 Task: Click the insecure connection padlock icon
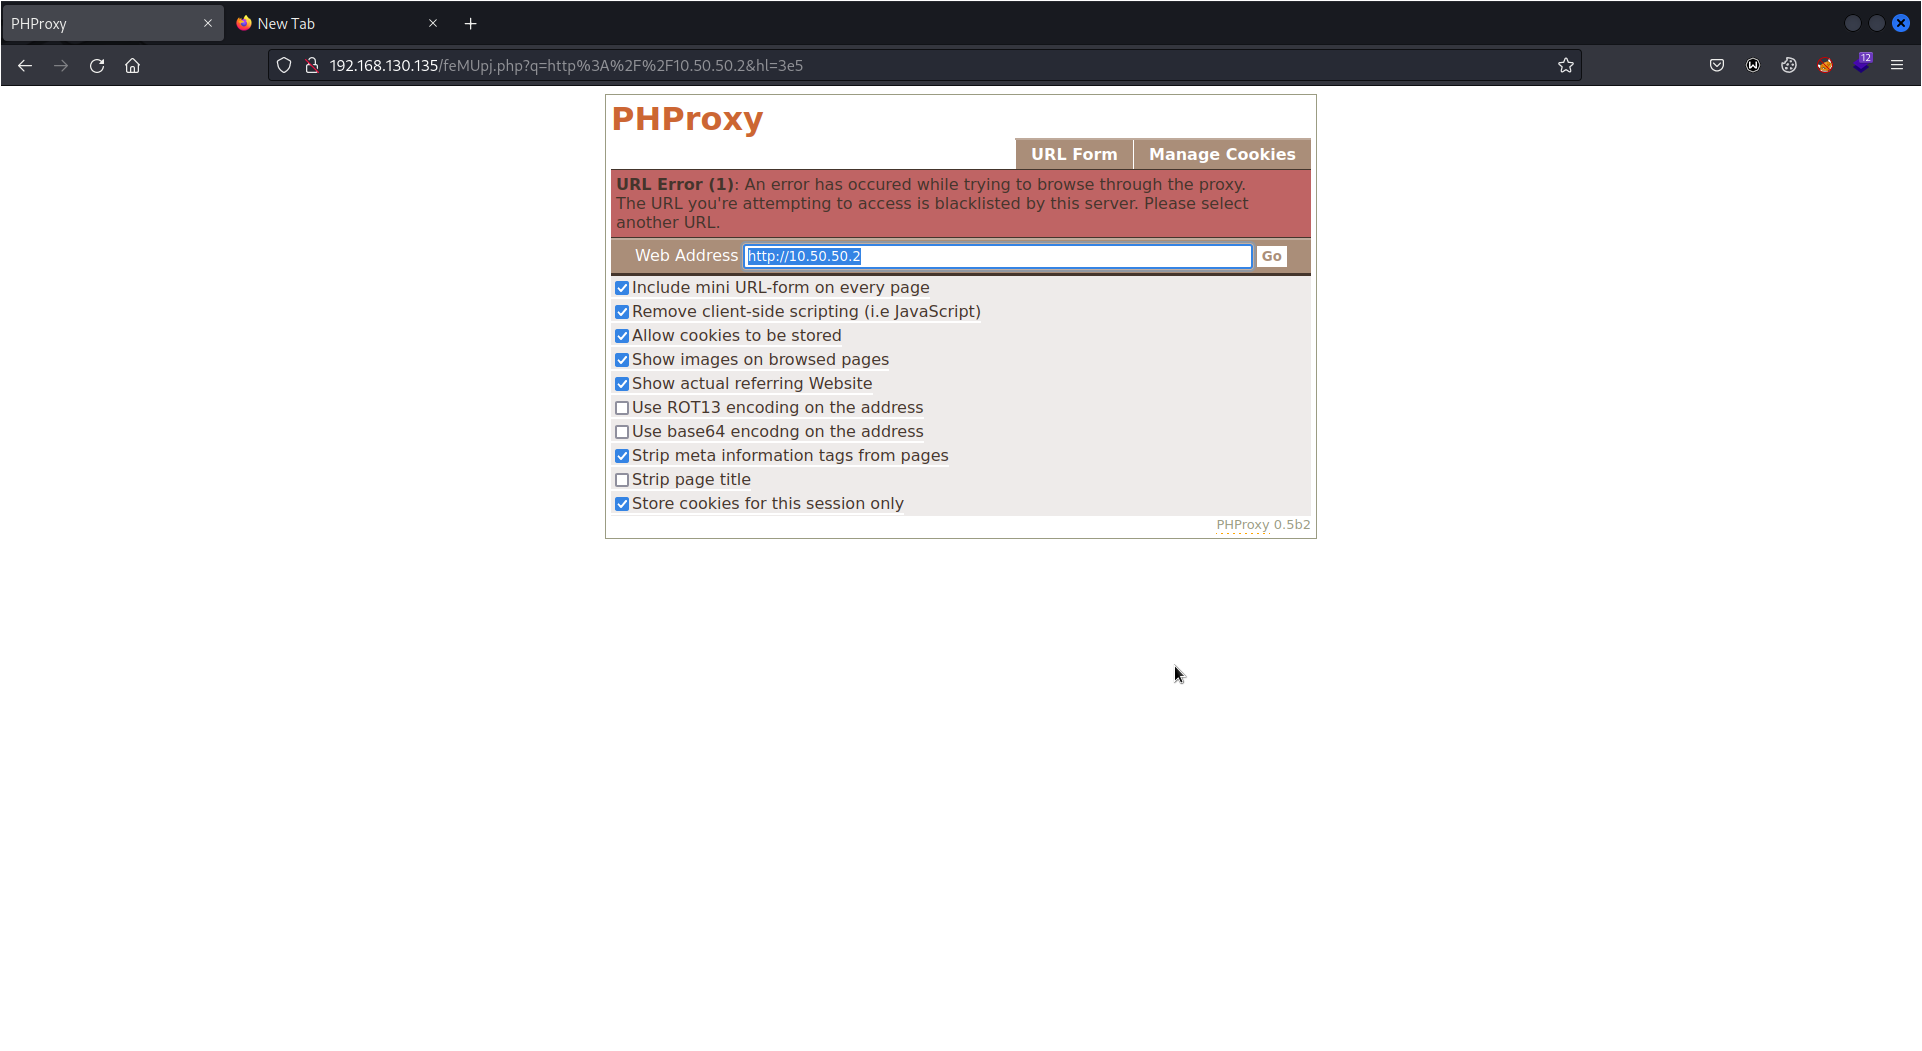(312, 65)
